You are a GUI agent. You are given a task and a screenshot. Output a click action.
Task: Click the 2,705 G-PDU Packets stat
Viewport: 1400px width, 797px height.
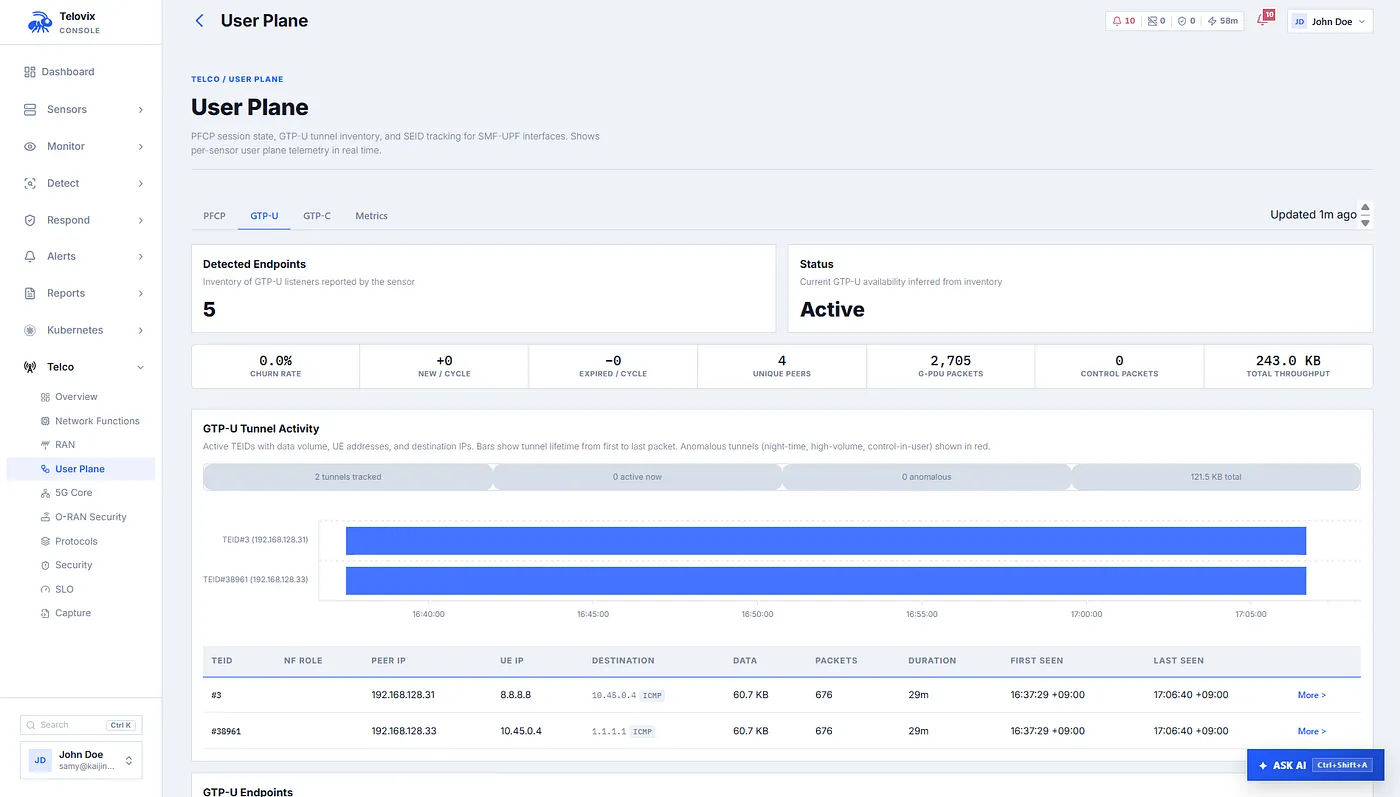950,366
